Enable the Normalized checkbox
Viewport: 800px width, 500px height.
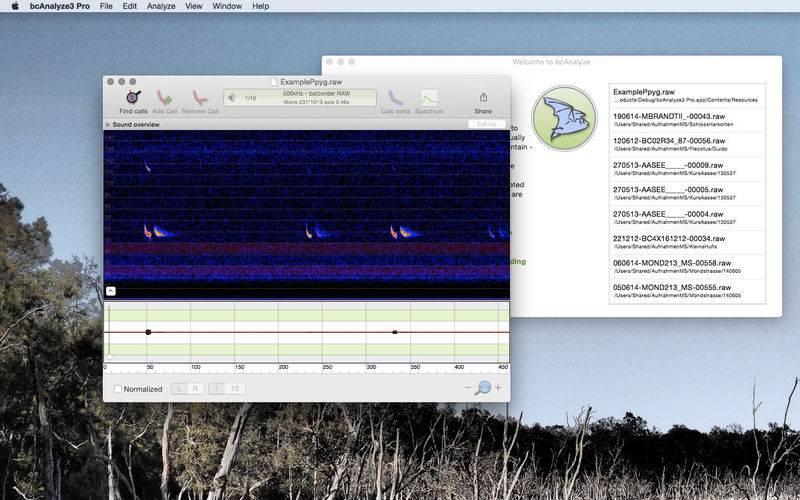(118, 389)
